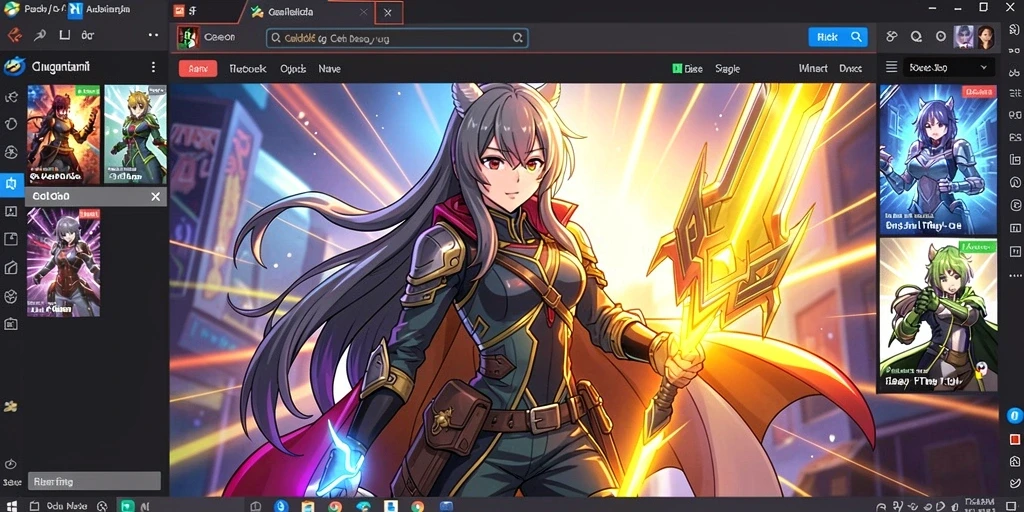Close the Colodn panel header
Viewport: 1024px width, 512px height.
click(x=155, y=197)
